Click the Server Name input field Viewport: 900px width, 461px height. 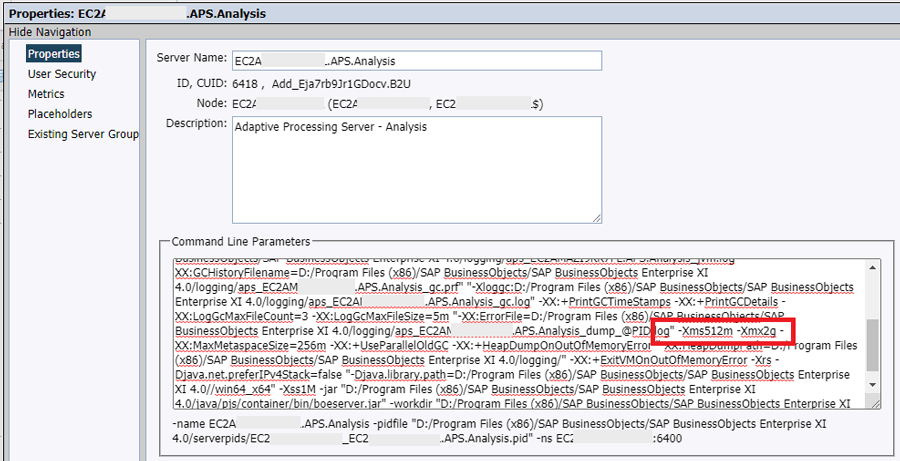coord(417,61)
